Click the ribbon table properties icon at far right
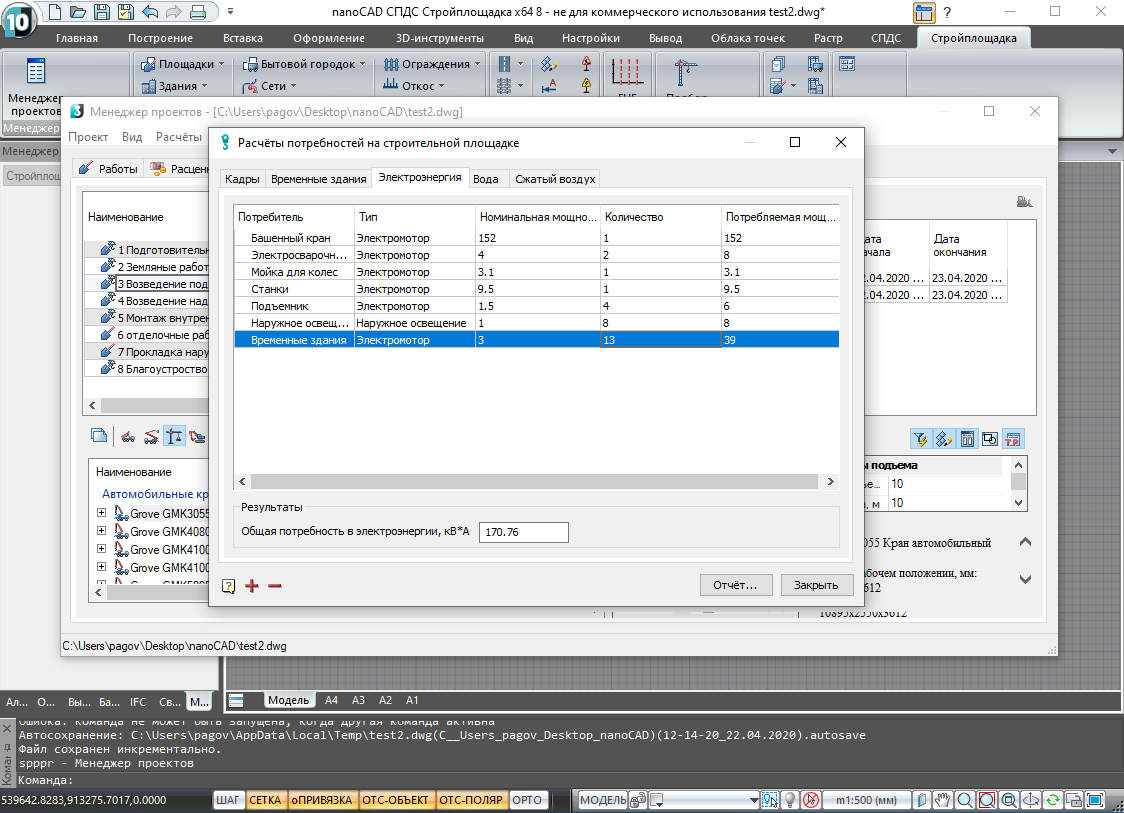1124x813 pixels. [x=847, y=64]
